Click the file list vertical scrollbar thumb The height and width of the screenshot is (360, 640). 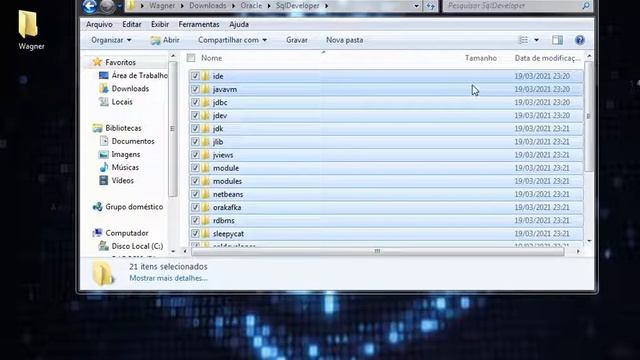point(589,116)
